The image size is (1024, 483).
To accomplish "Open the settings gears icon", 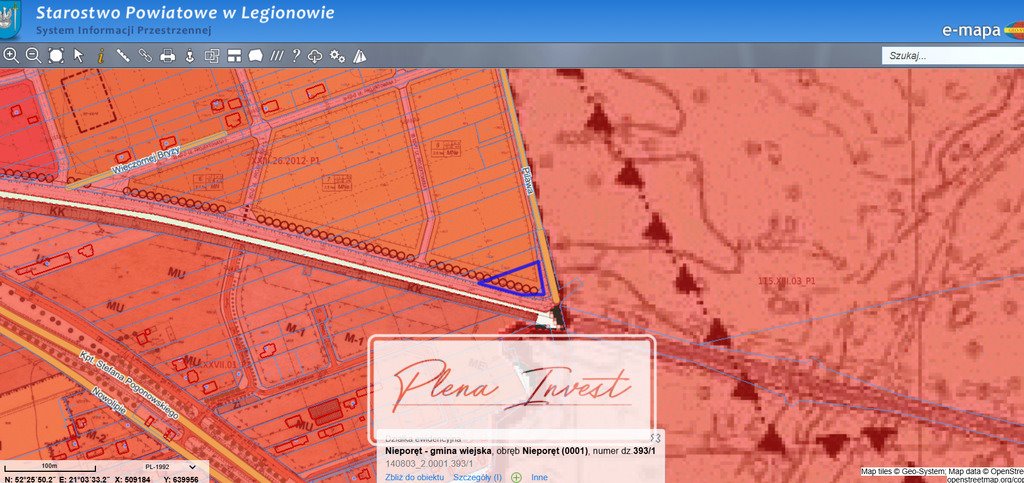I will (337, 56).
